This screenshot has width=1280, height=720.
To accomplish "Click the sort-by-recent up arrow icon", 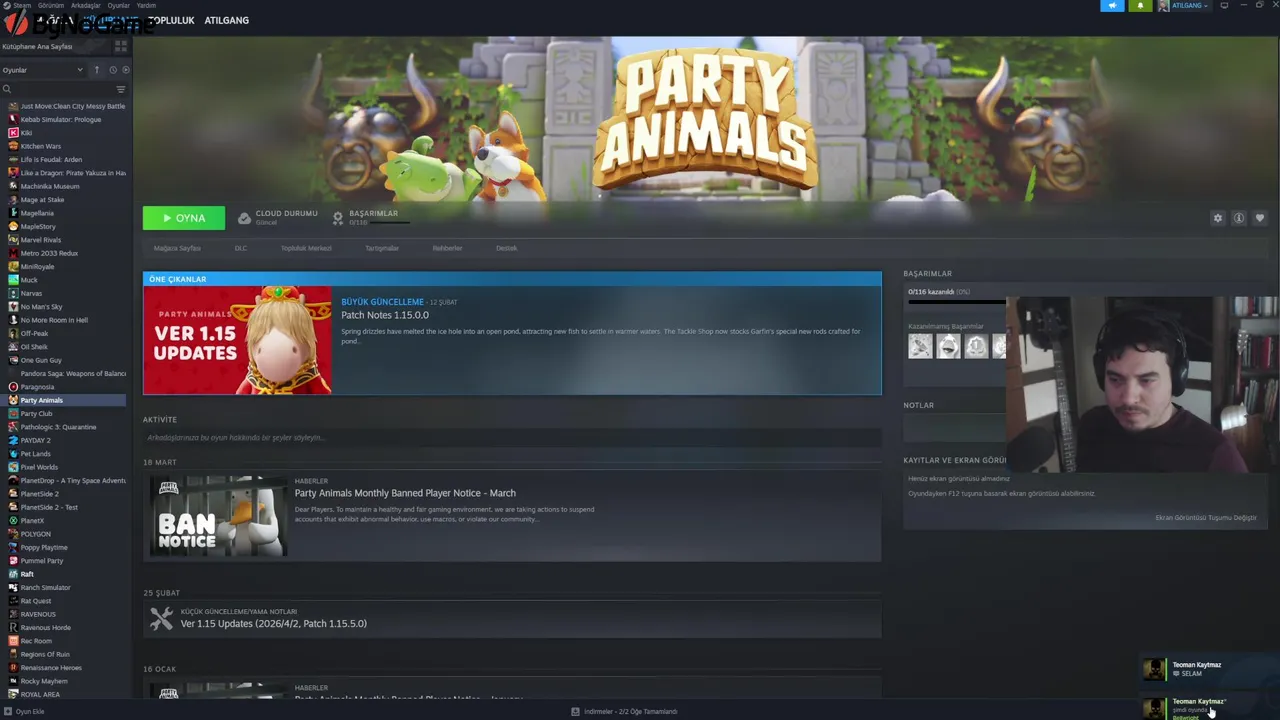I will pos(97,70).
